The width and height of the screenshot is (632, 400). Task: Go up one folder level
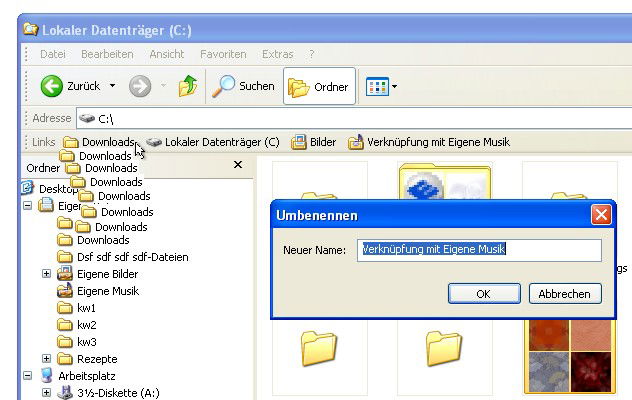(x=188, y=86)
